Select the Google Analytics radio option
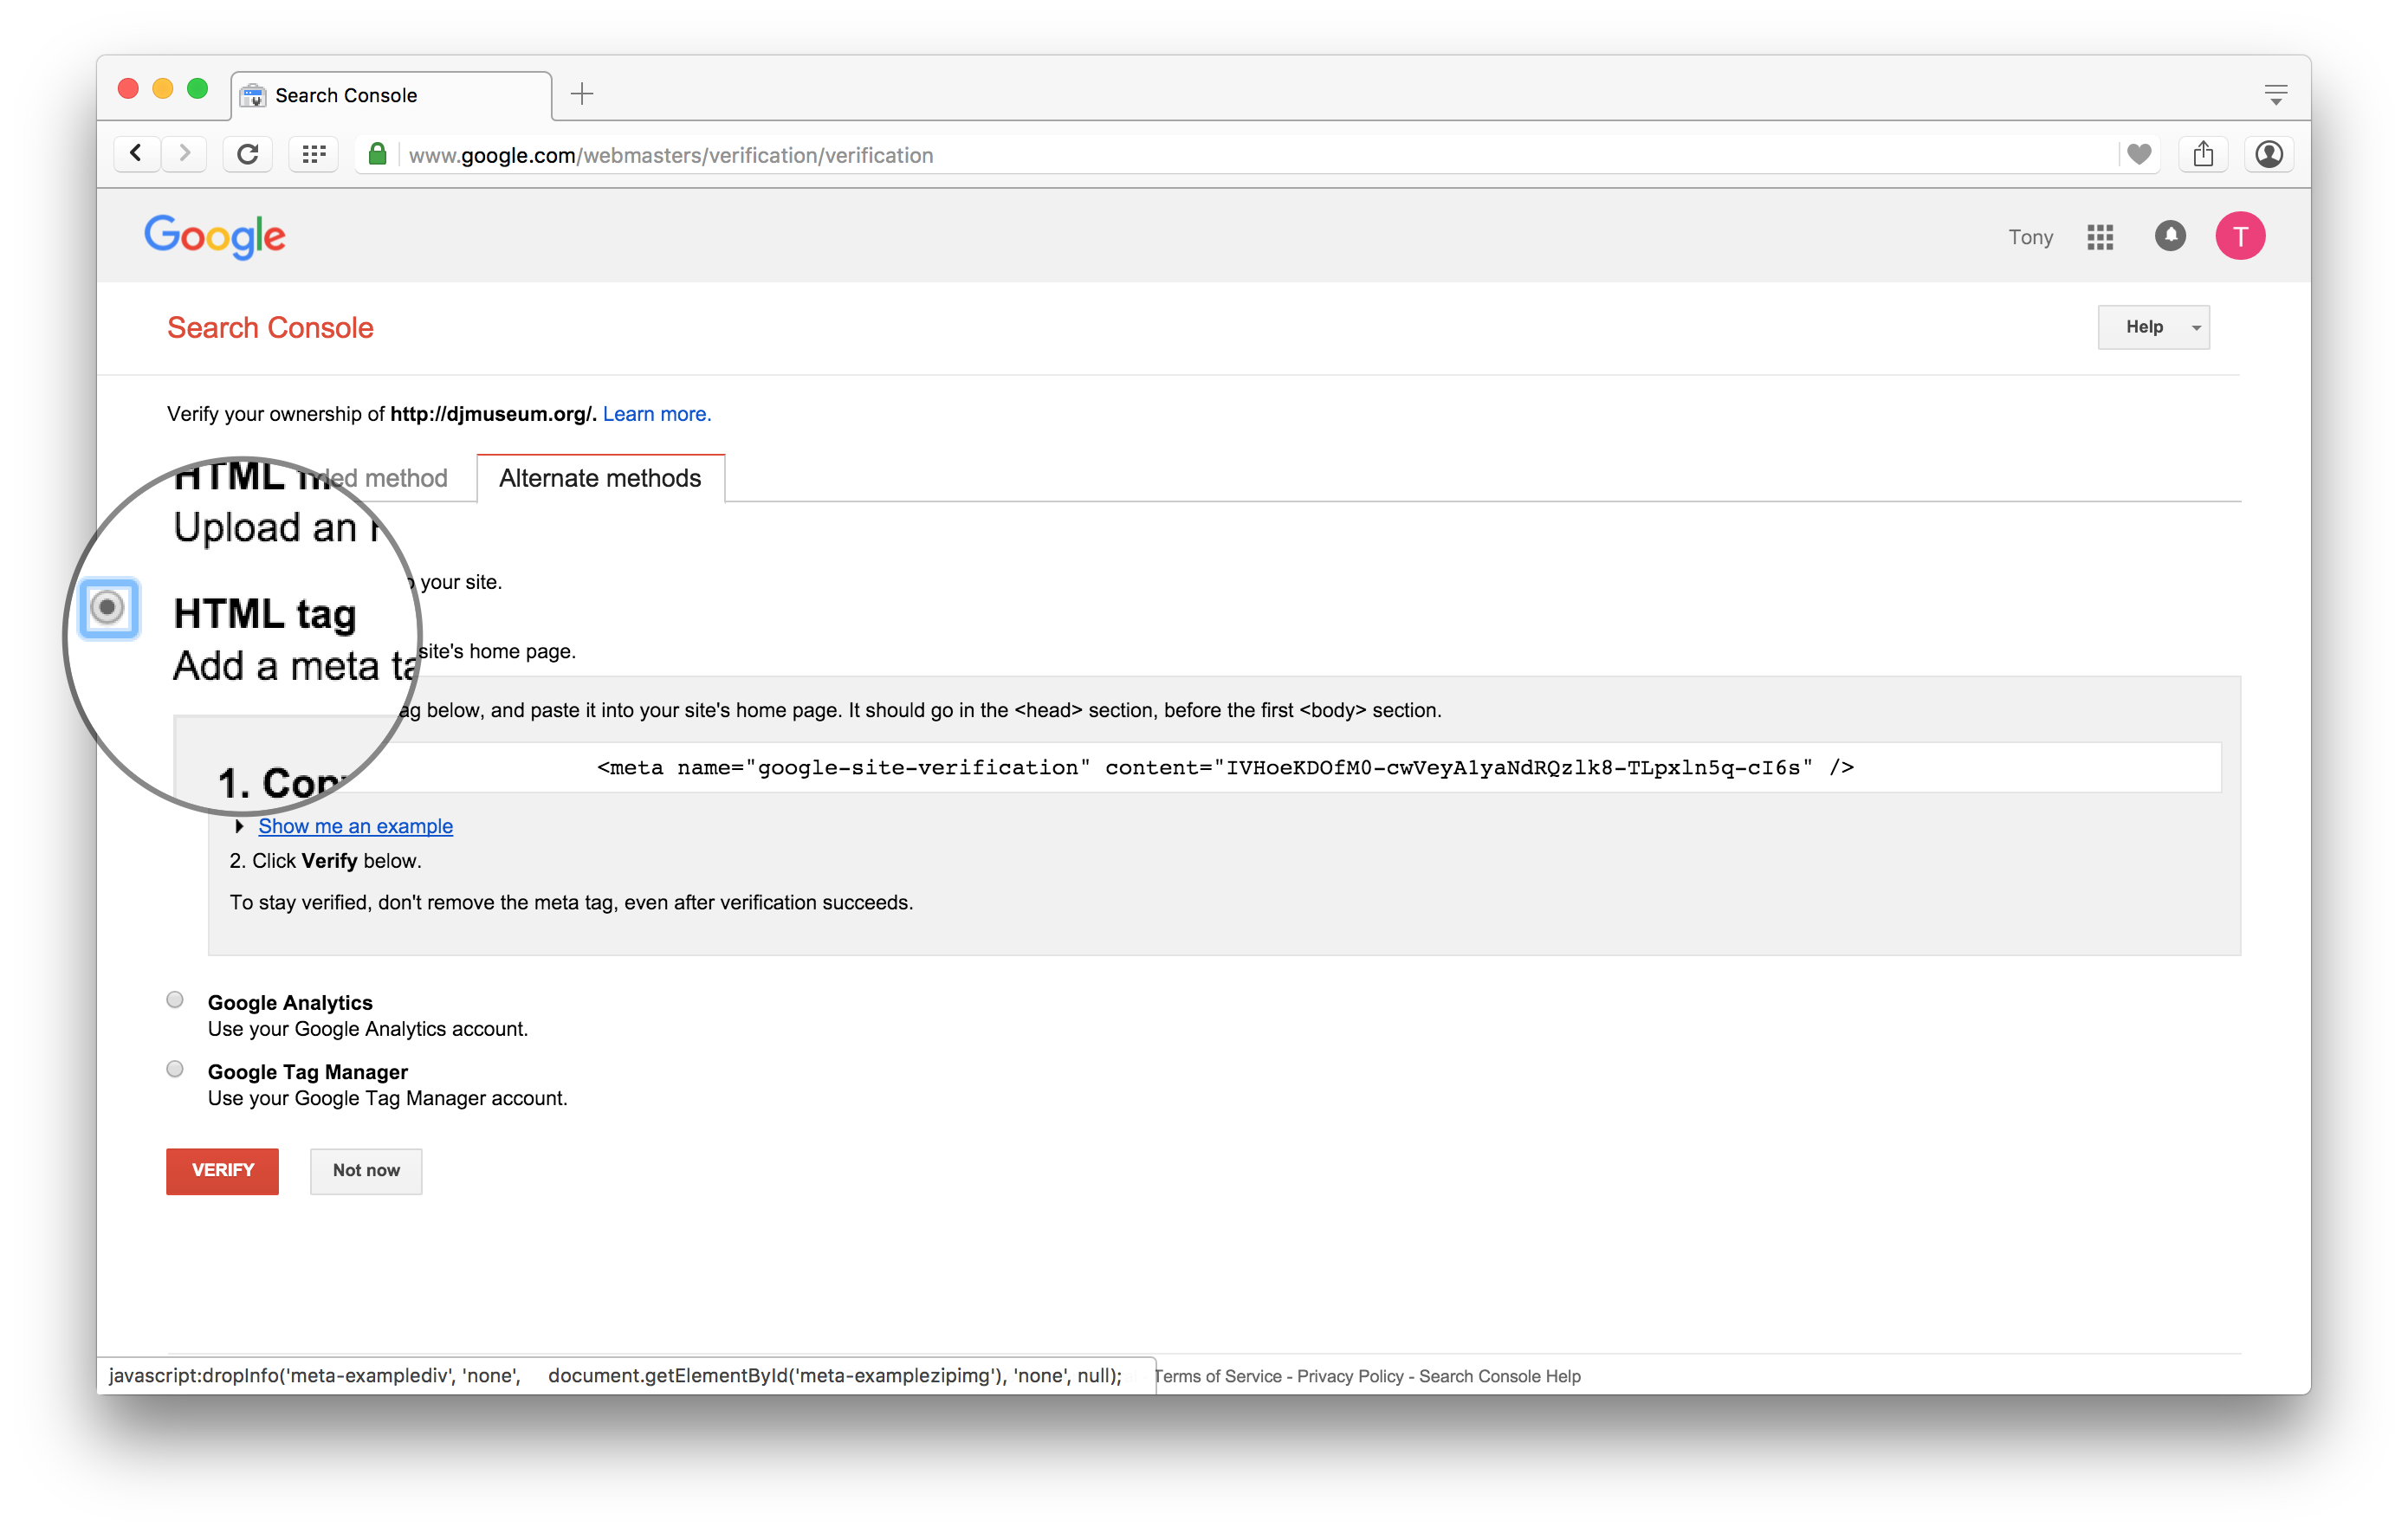 click(175, 1000)
